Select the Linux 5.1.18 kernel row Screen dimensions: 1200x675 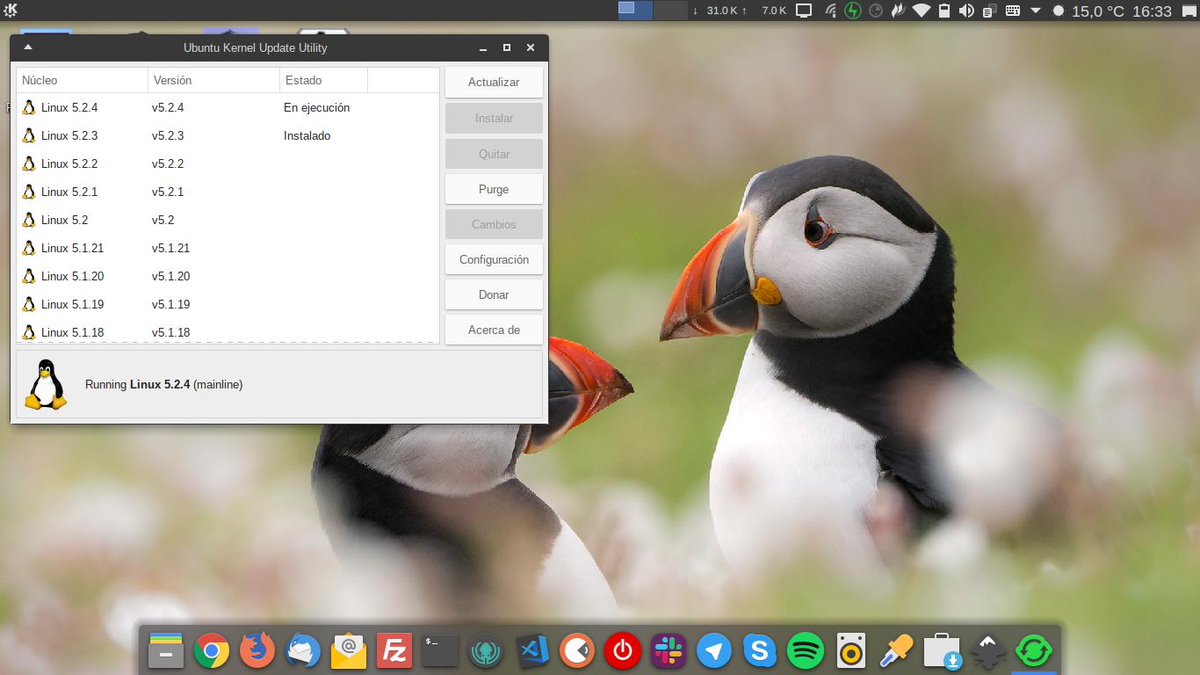pyautogui.click(x=228, y=331)
